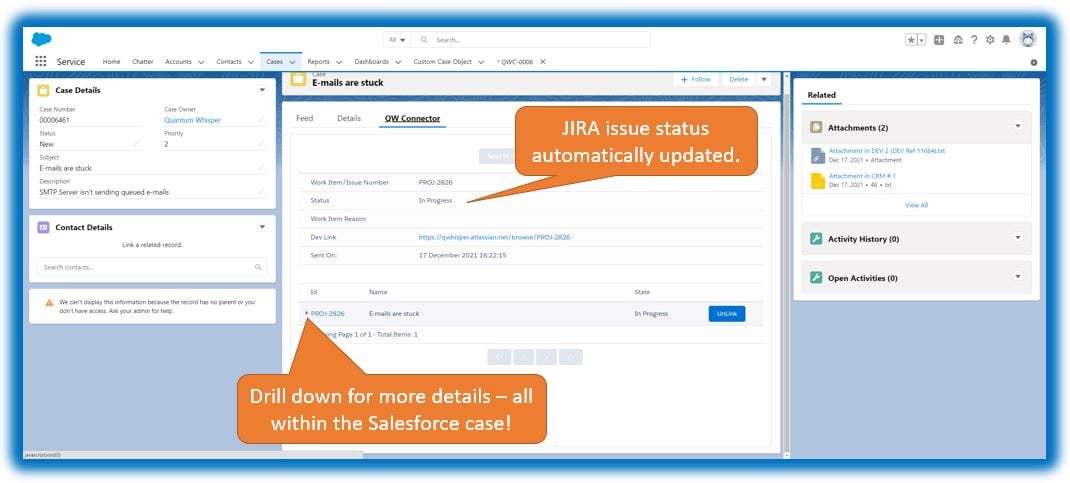Image resolution: width=1070 pixels, height=483 pixels.
Task: Focus the global Search field
Action: [531, 40]
